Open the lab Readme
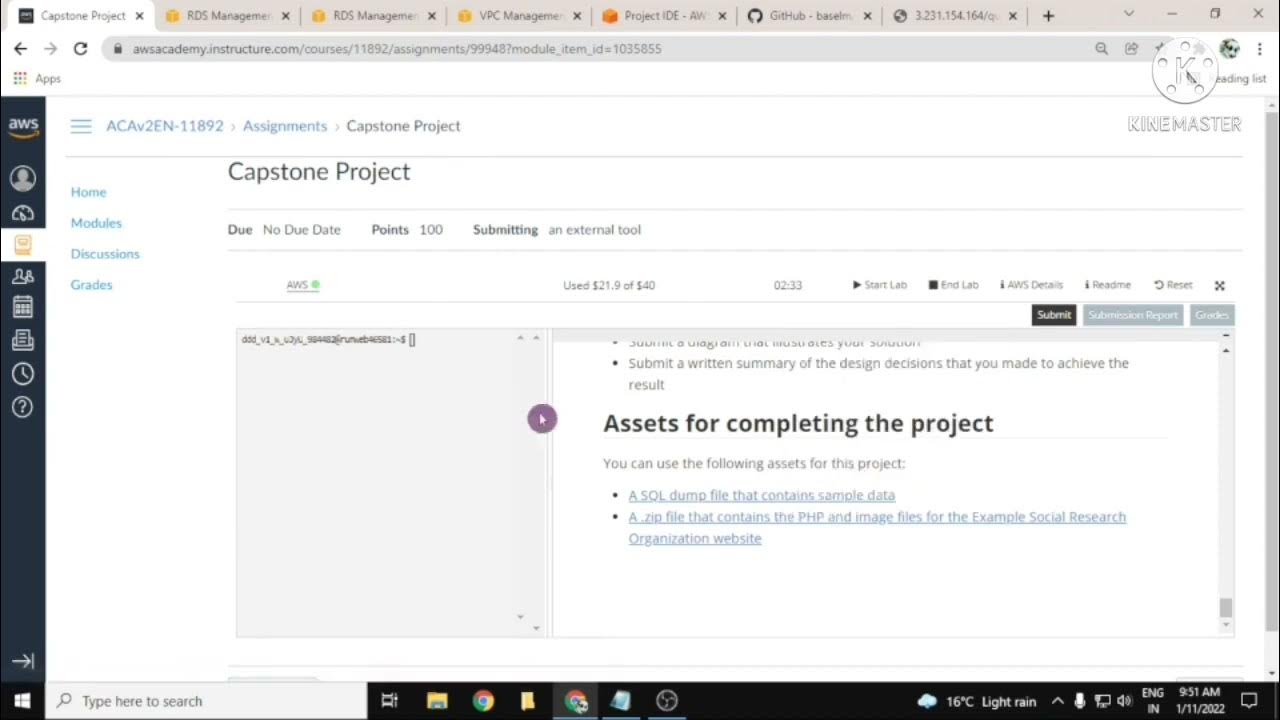Image resolution: width=1280 pixels, height=720 pixels. click(1108, 285)
